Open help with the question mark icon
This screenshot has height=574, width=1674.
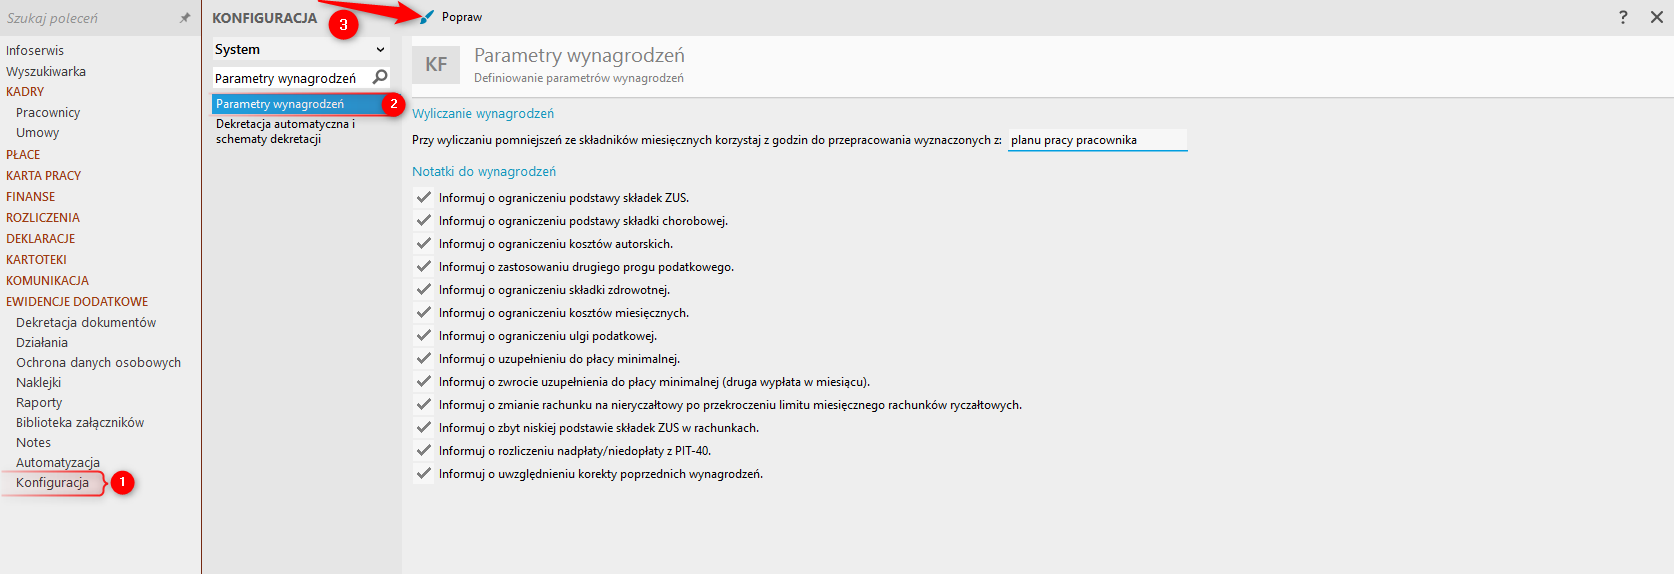tap(1623, 17)
